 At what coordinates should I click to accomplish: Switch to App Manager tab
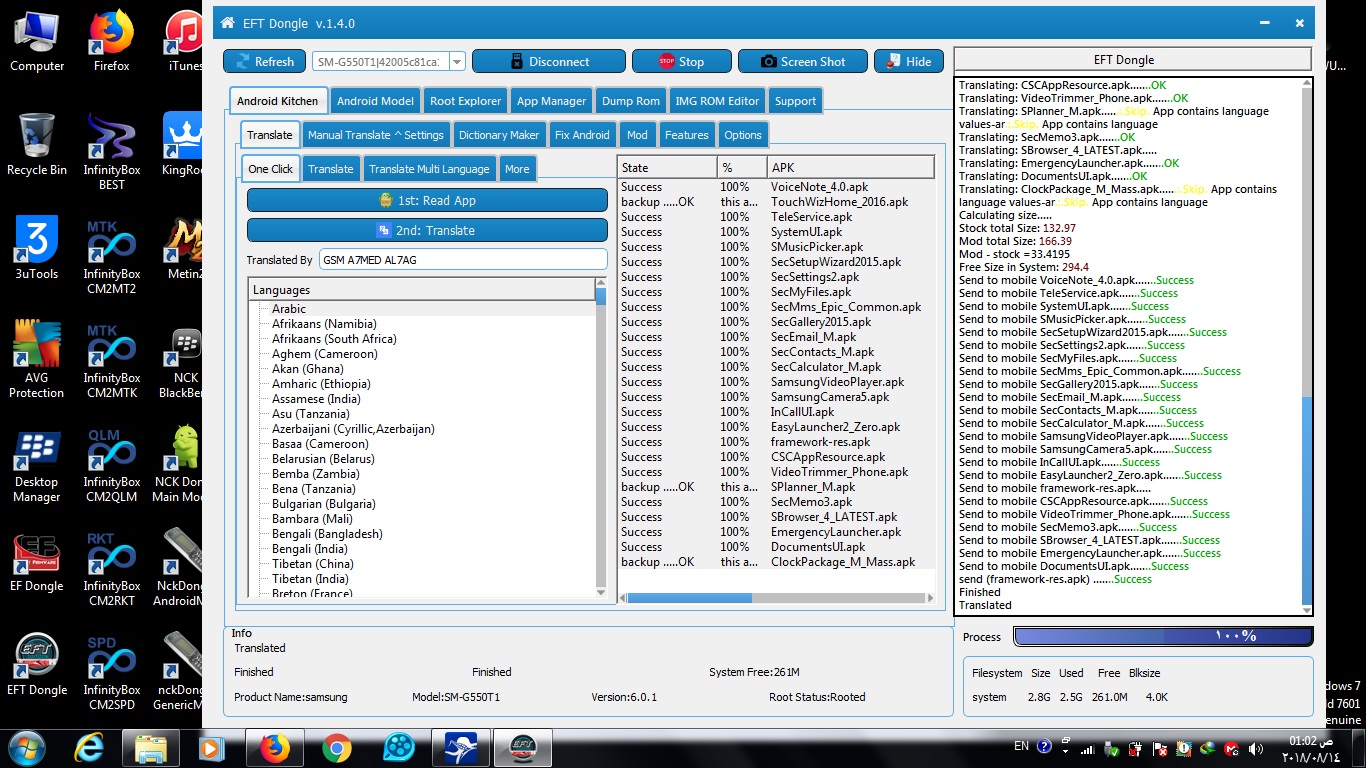[x=551, y=101]
